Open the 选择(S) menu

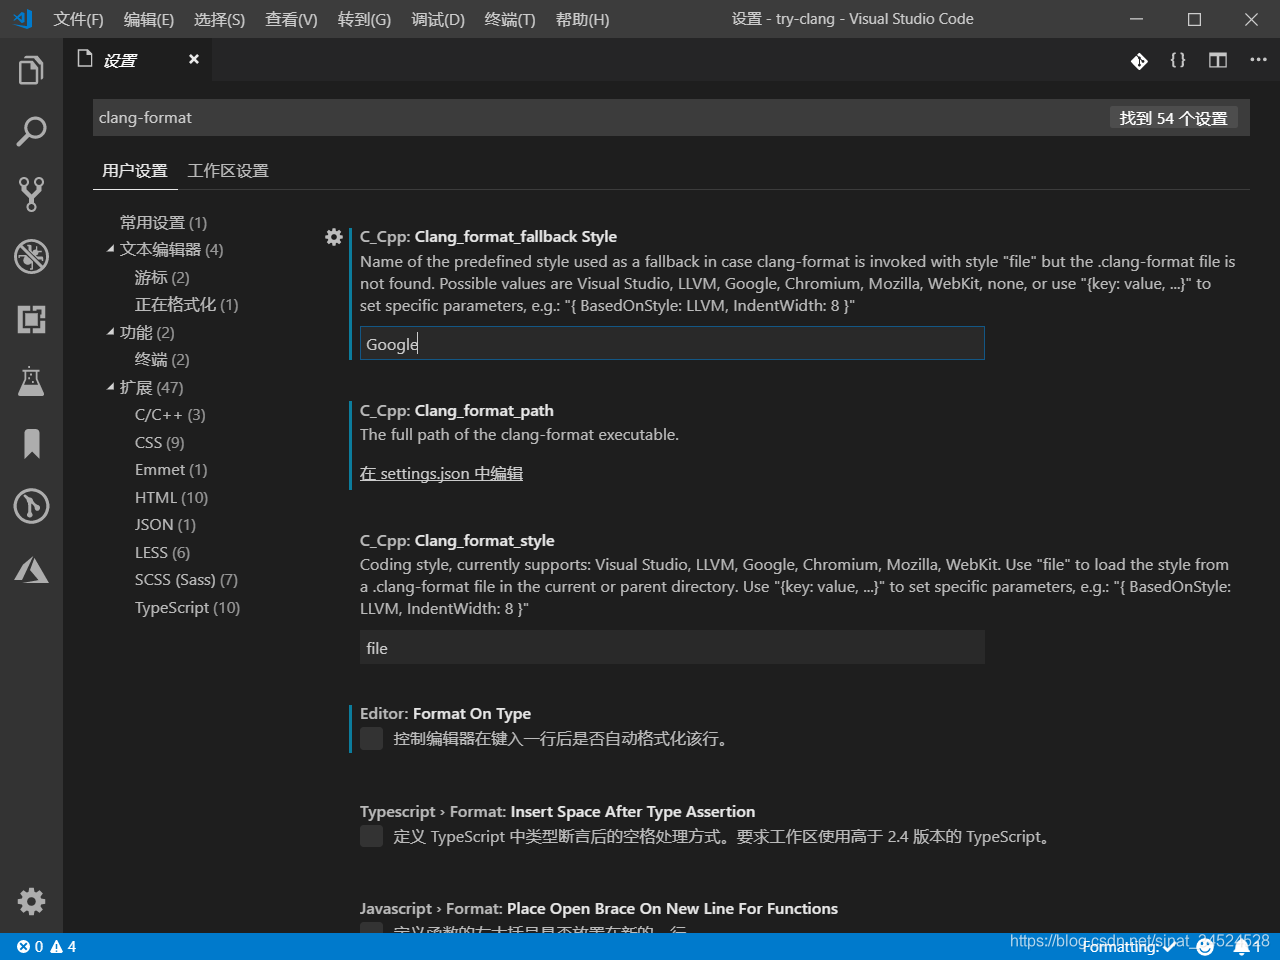tap(219, 19)
